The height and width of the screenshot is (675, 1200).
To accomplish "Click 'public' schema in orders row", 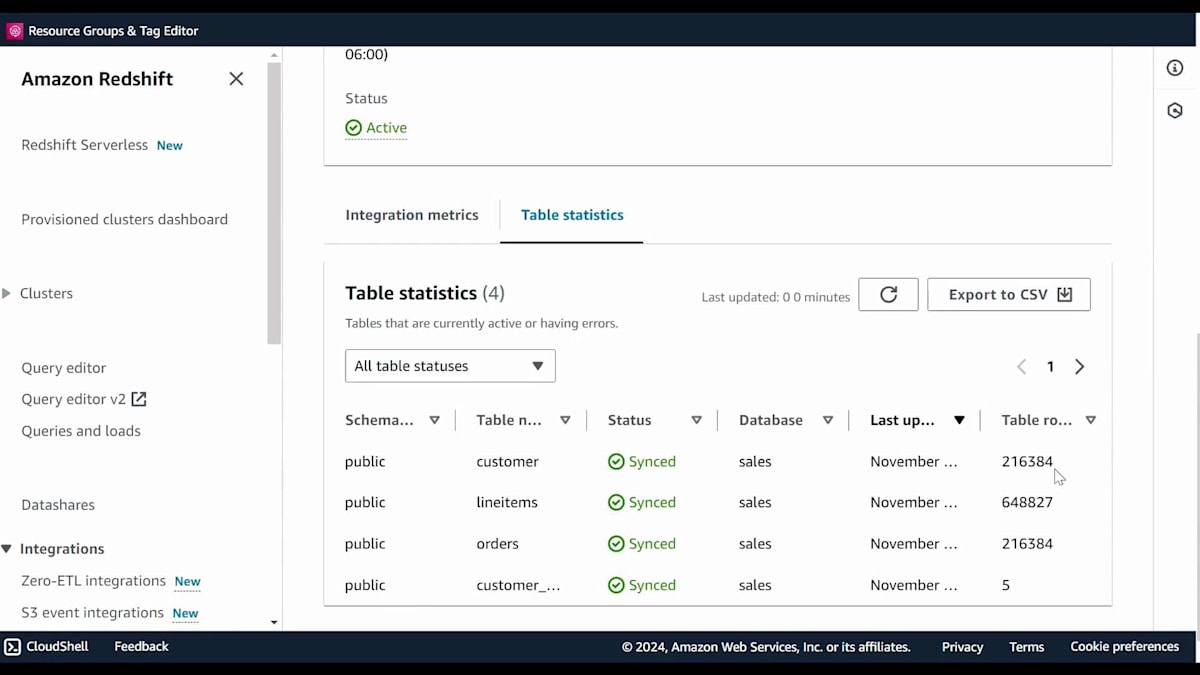I will click(365, 544).
